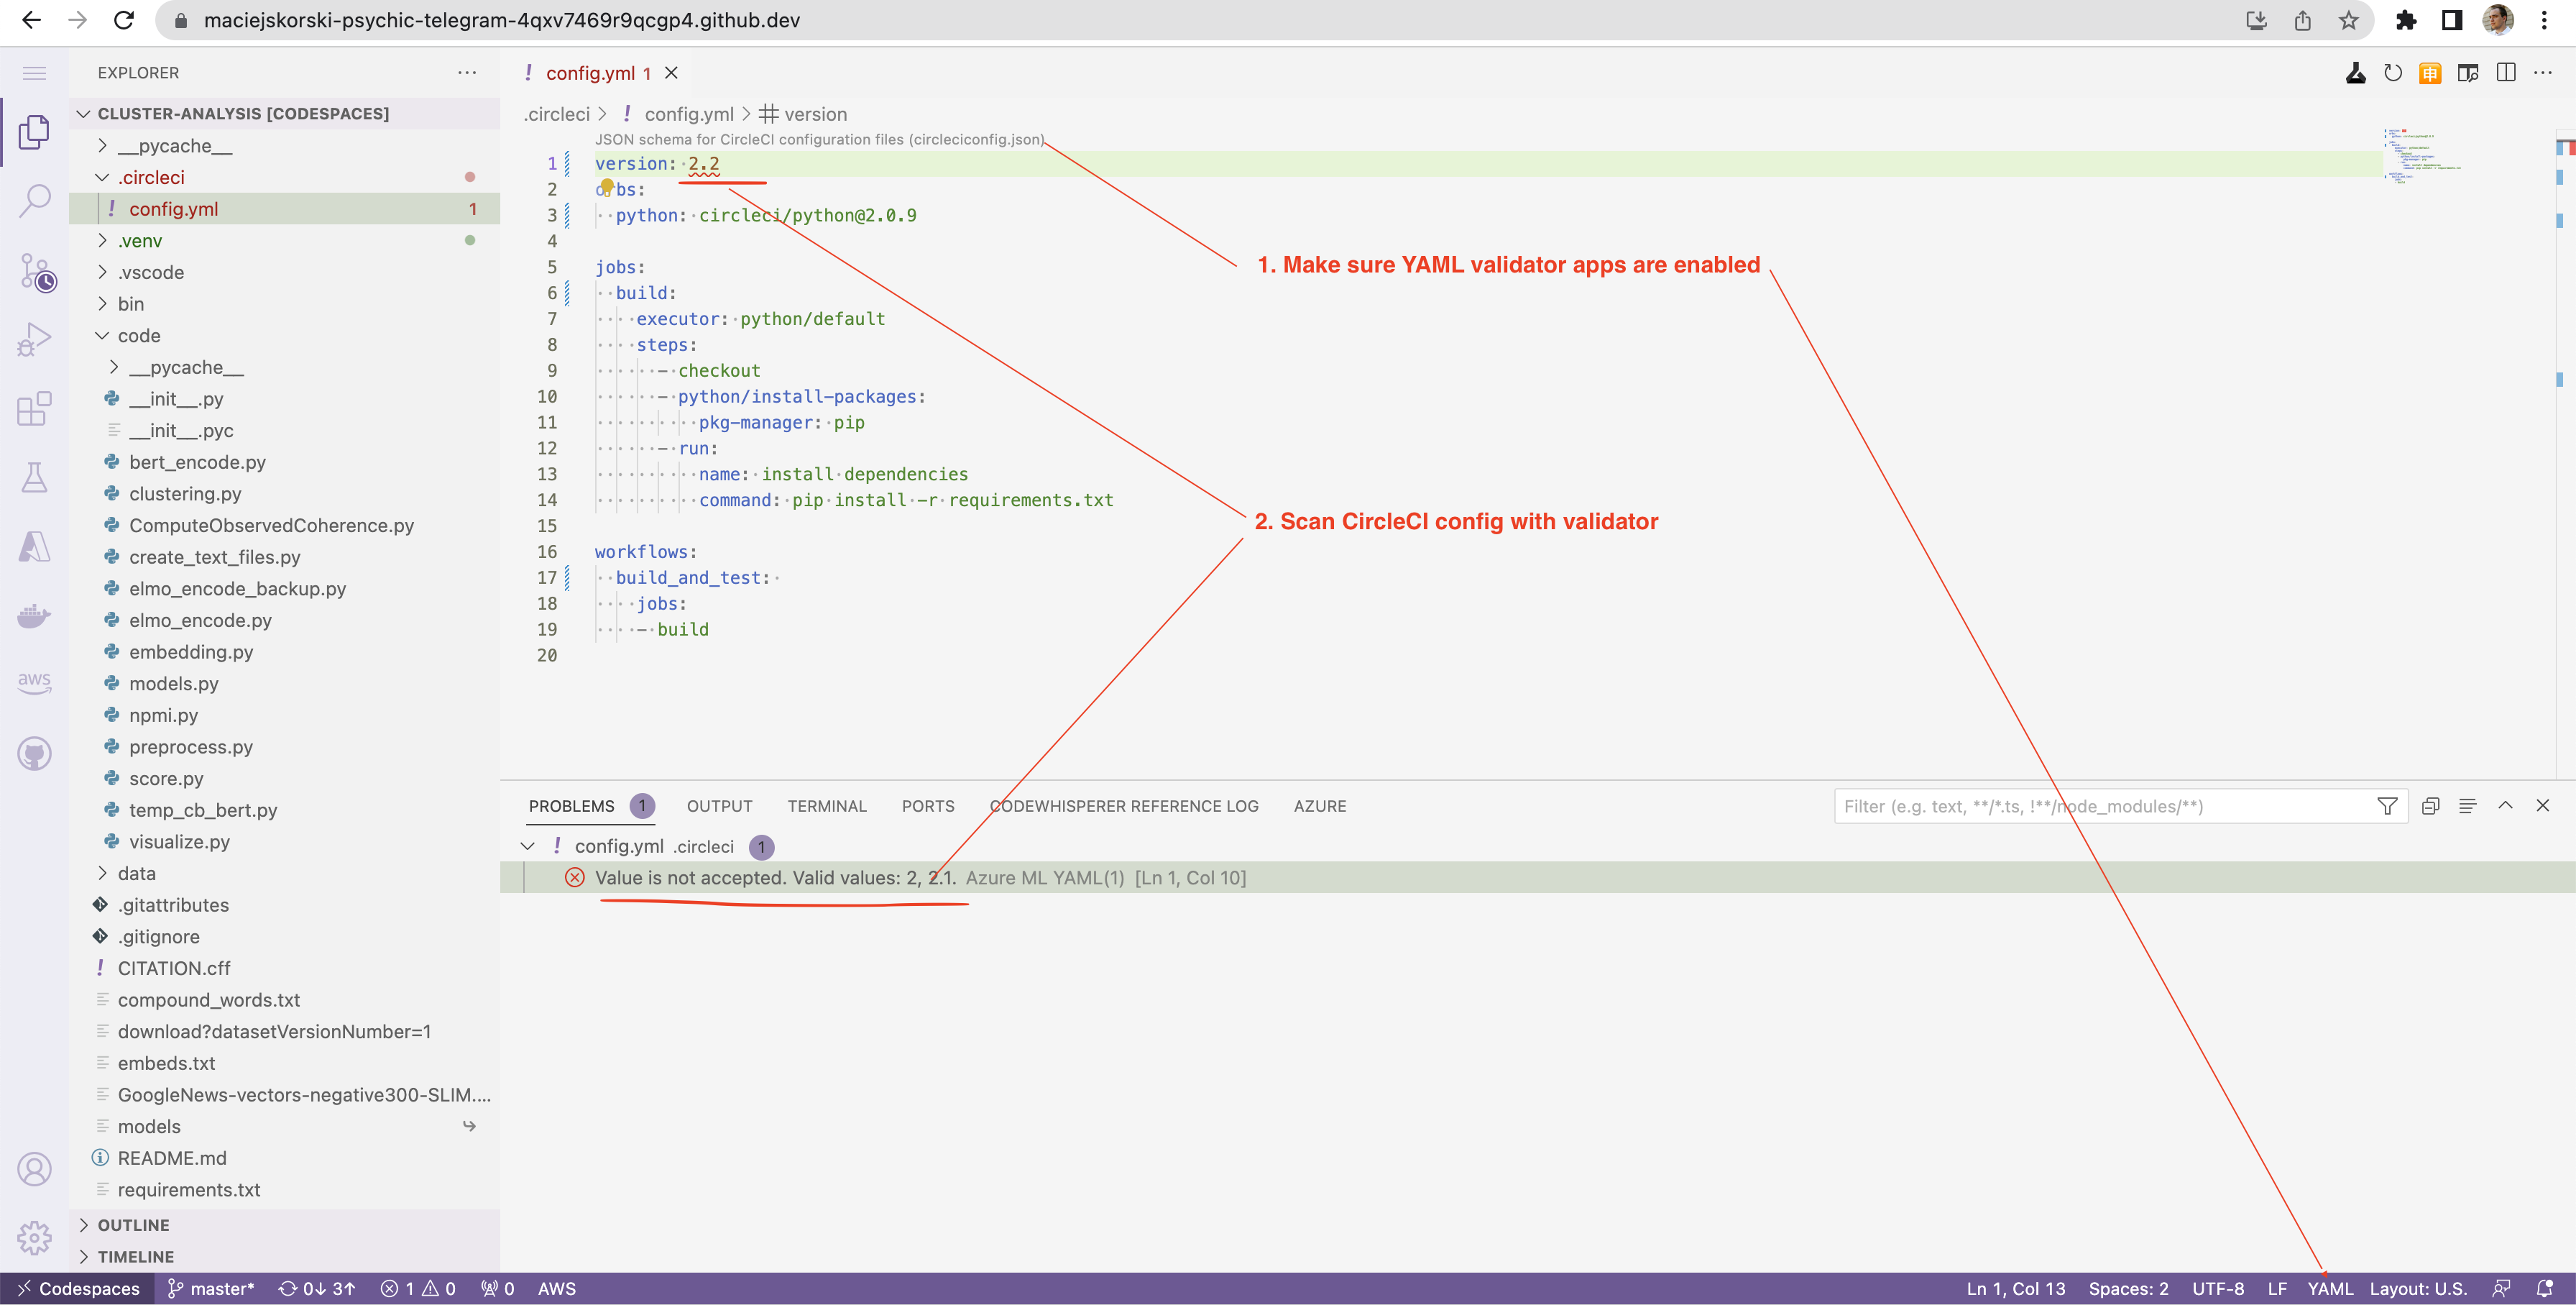Switch to the PORTS tab
Viewport: 2576px width, 1305px height.
point(927,806)
